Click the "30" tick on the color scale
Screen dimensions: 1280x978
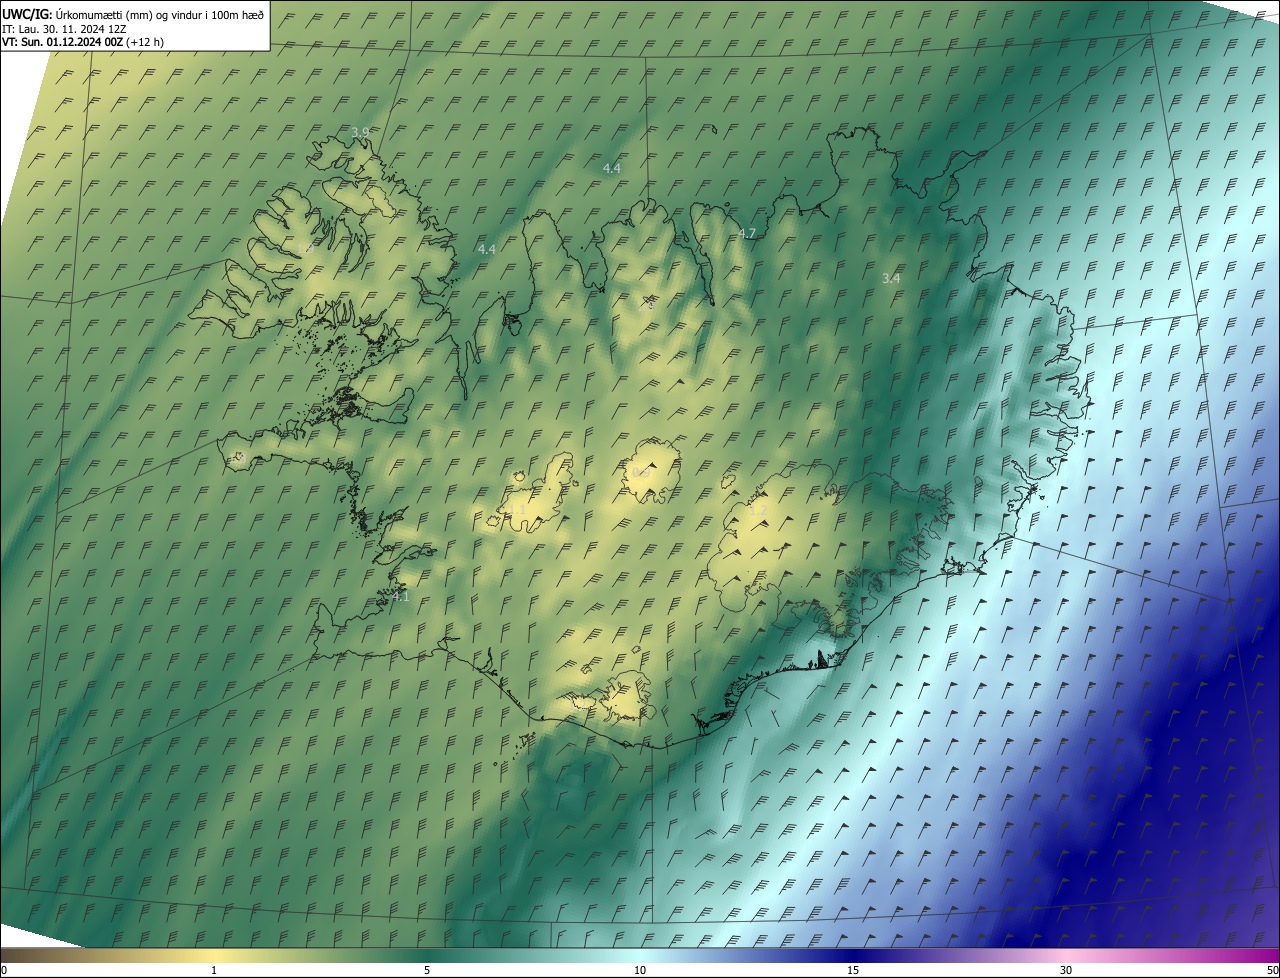pos(1066,970)
